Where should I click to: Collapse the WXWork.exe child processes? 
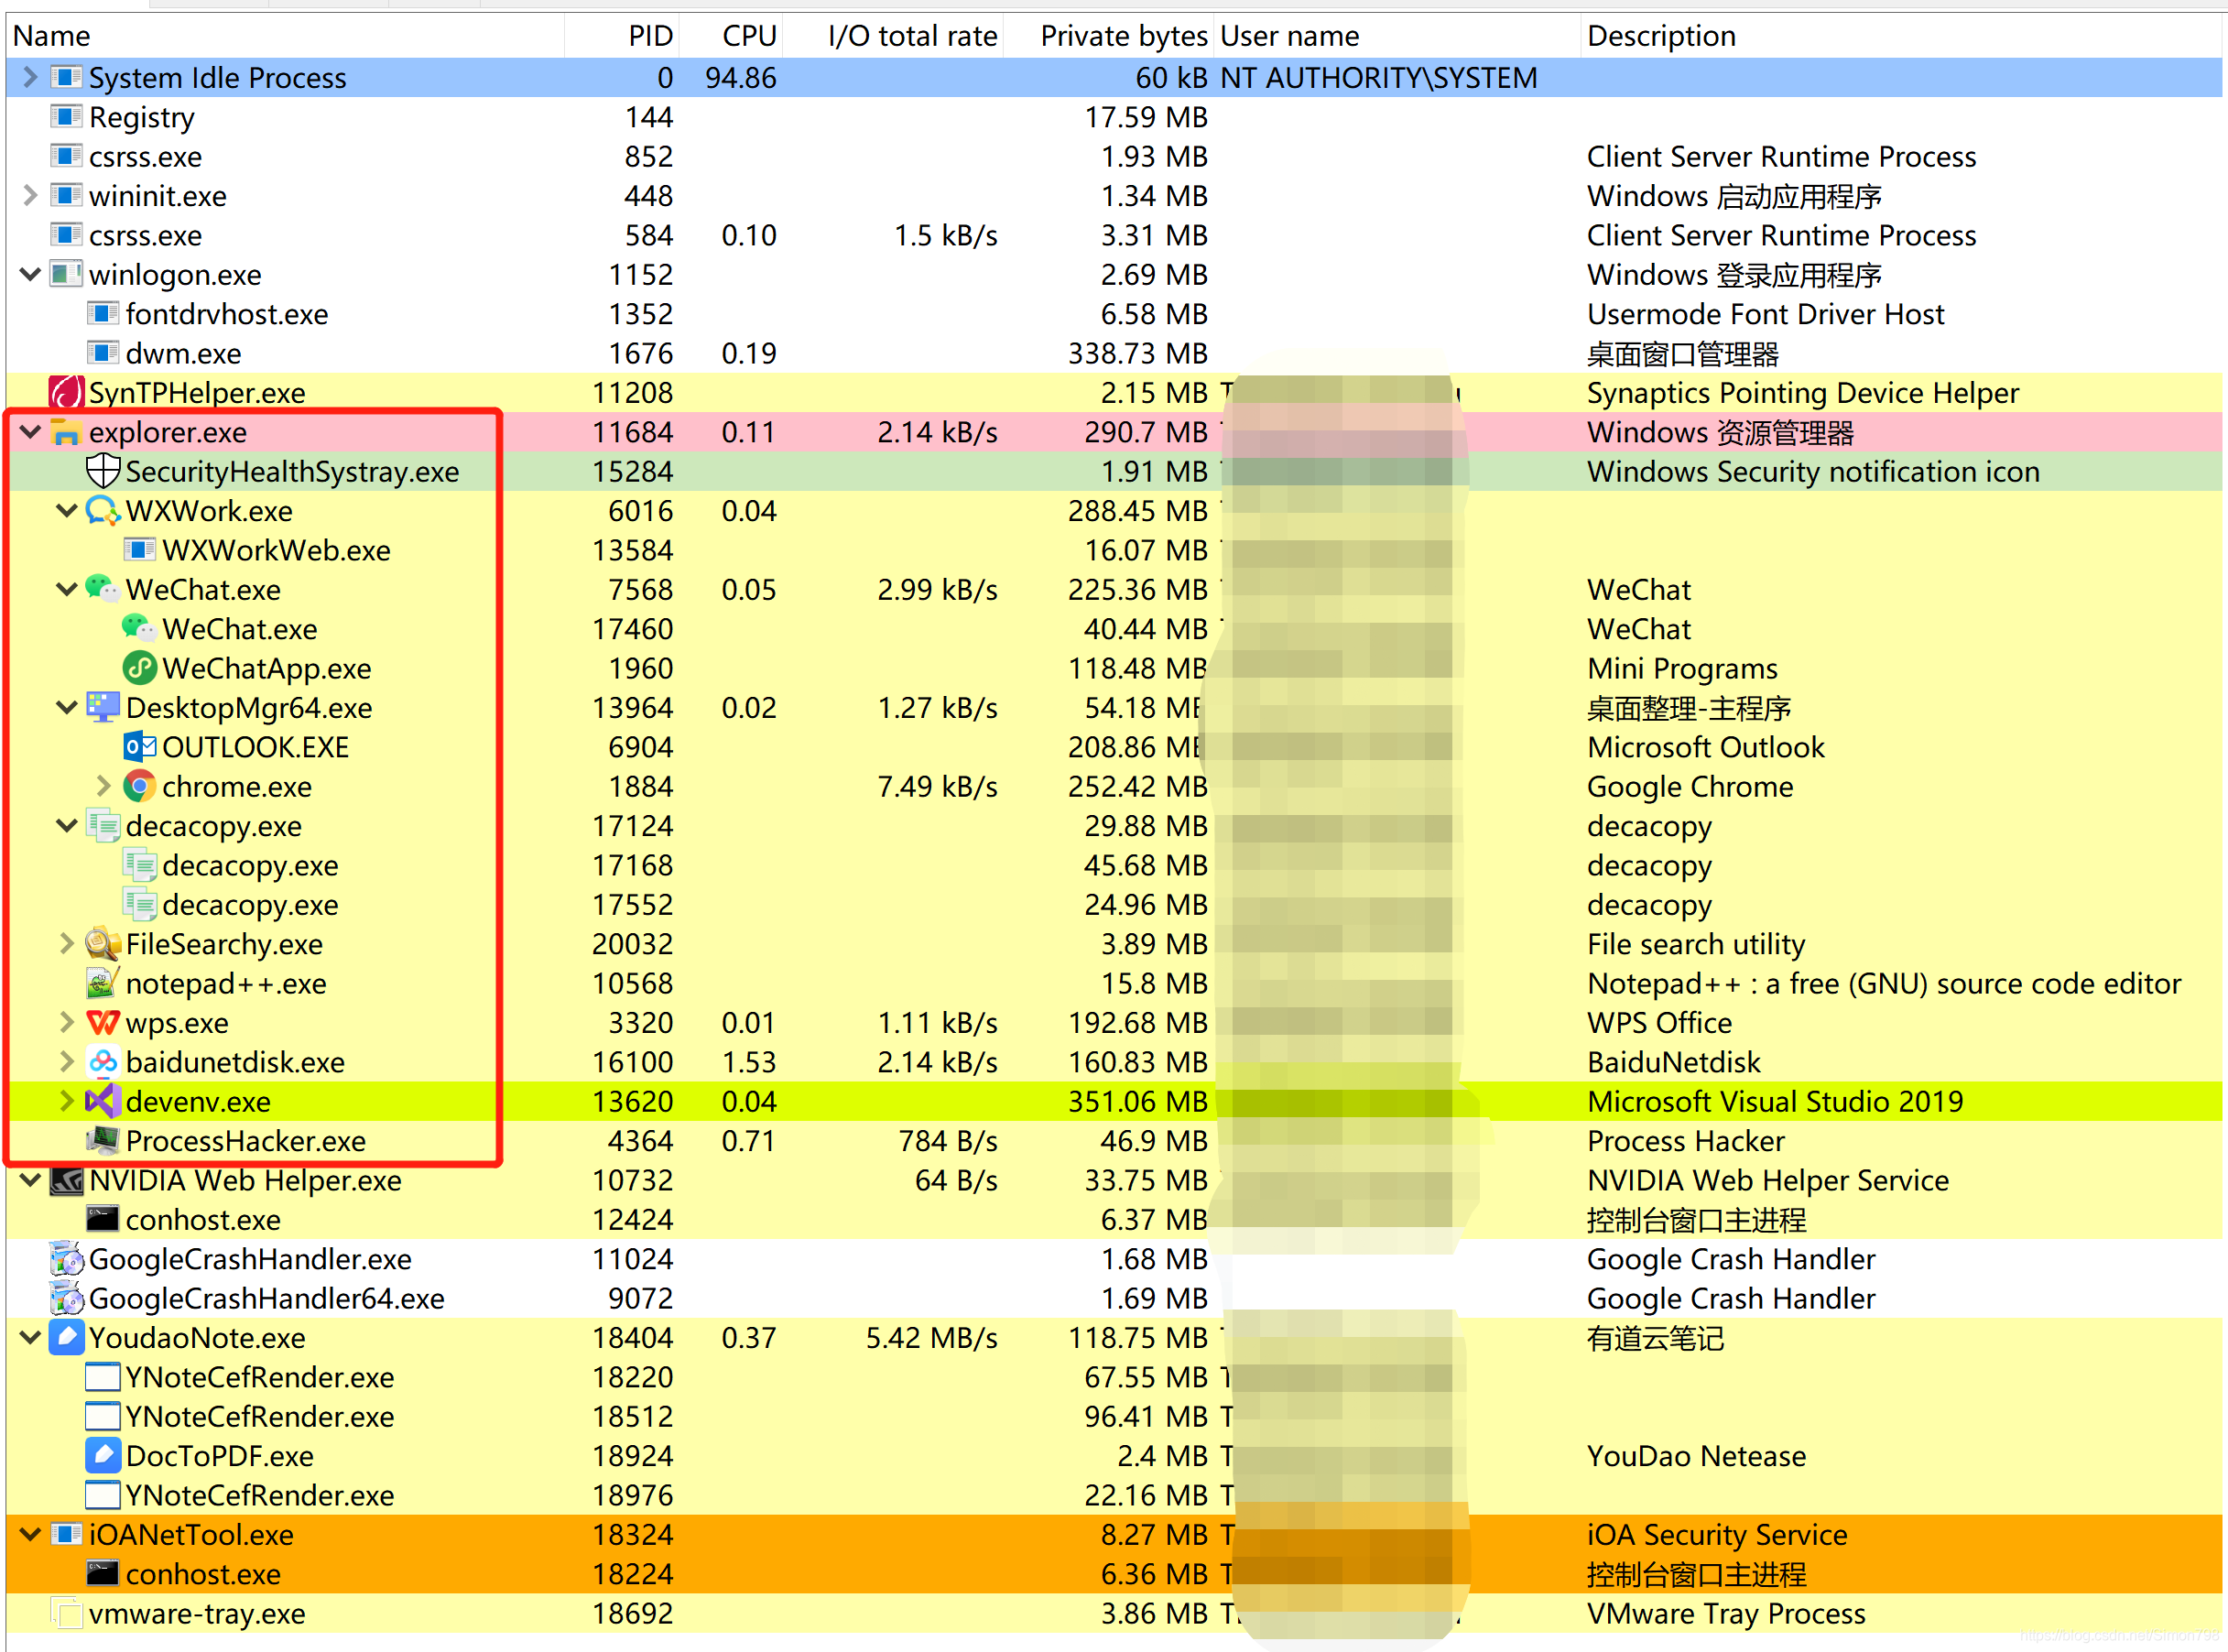tap(67, 511)
